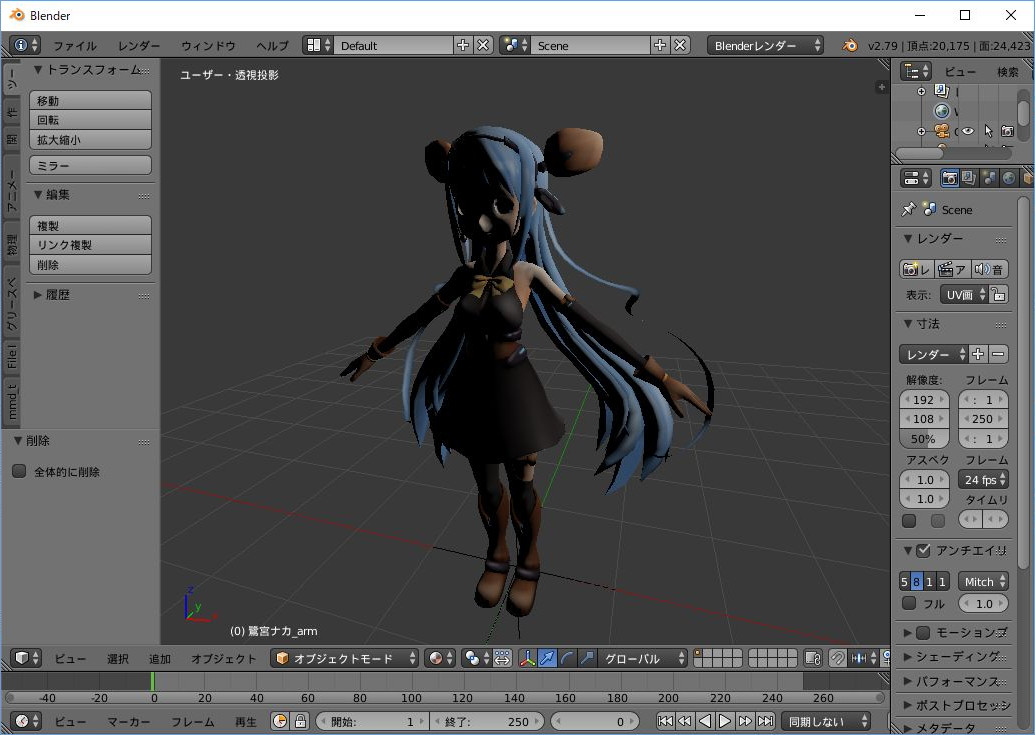Jump to the last frame
Image resolution: width=1035 pixels, height=735 pixels.
pyautogui.click(x=766, y=721)
